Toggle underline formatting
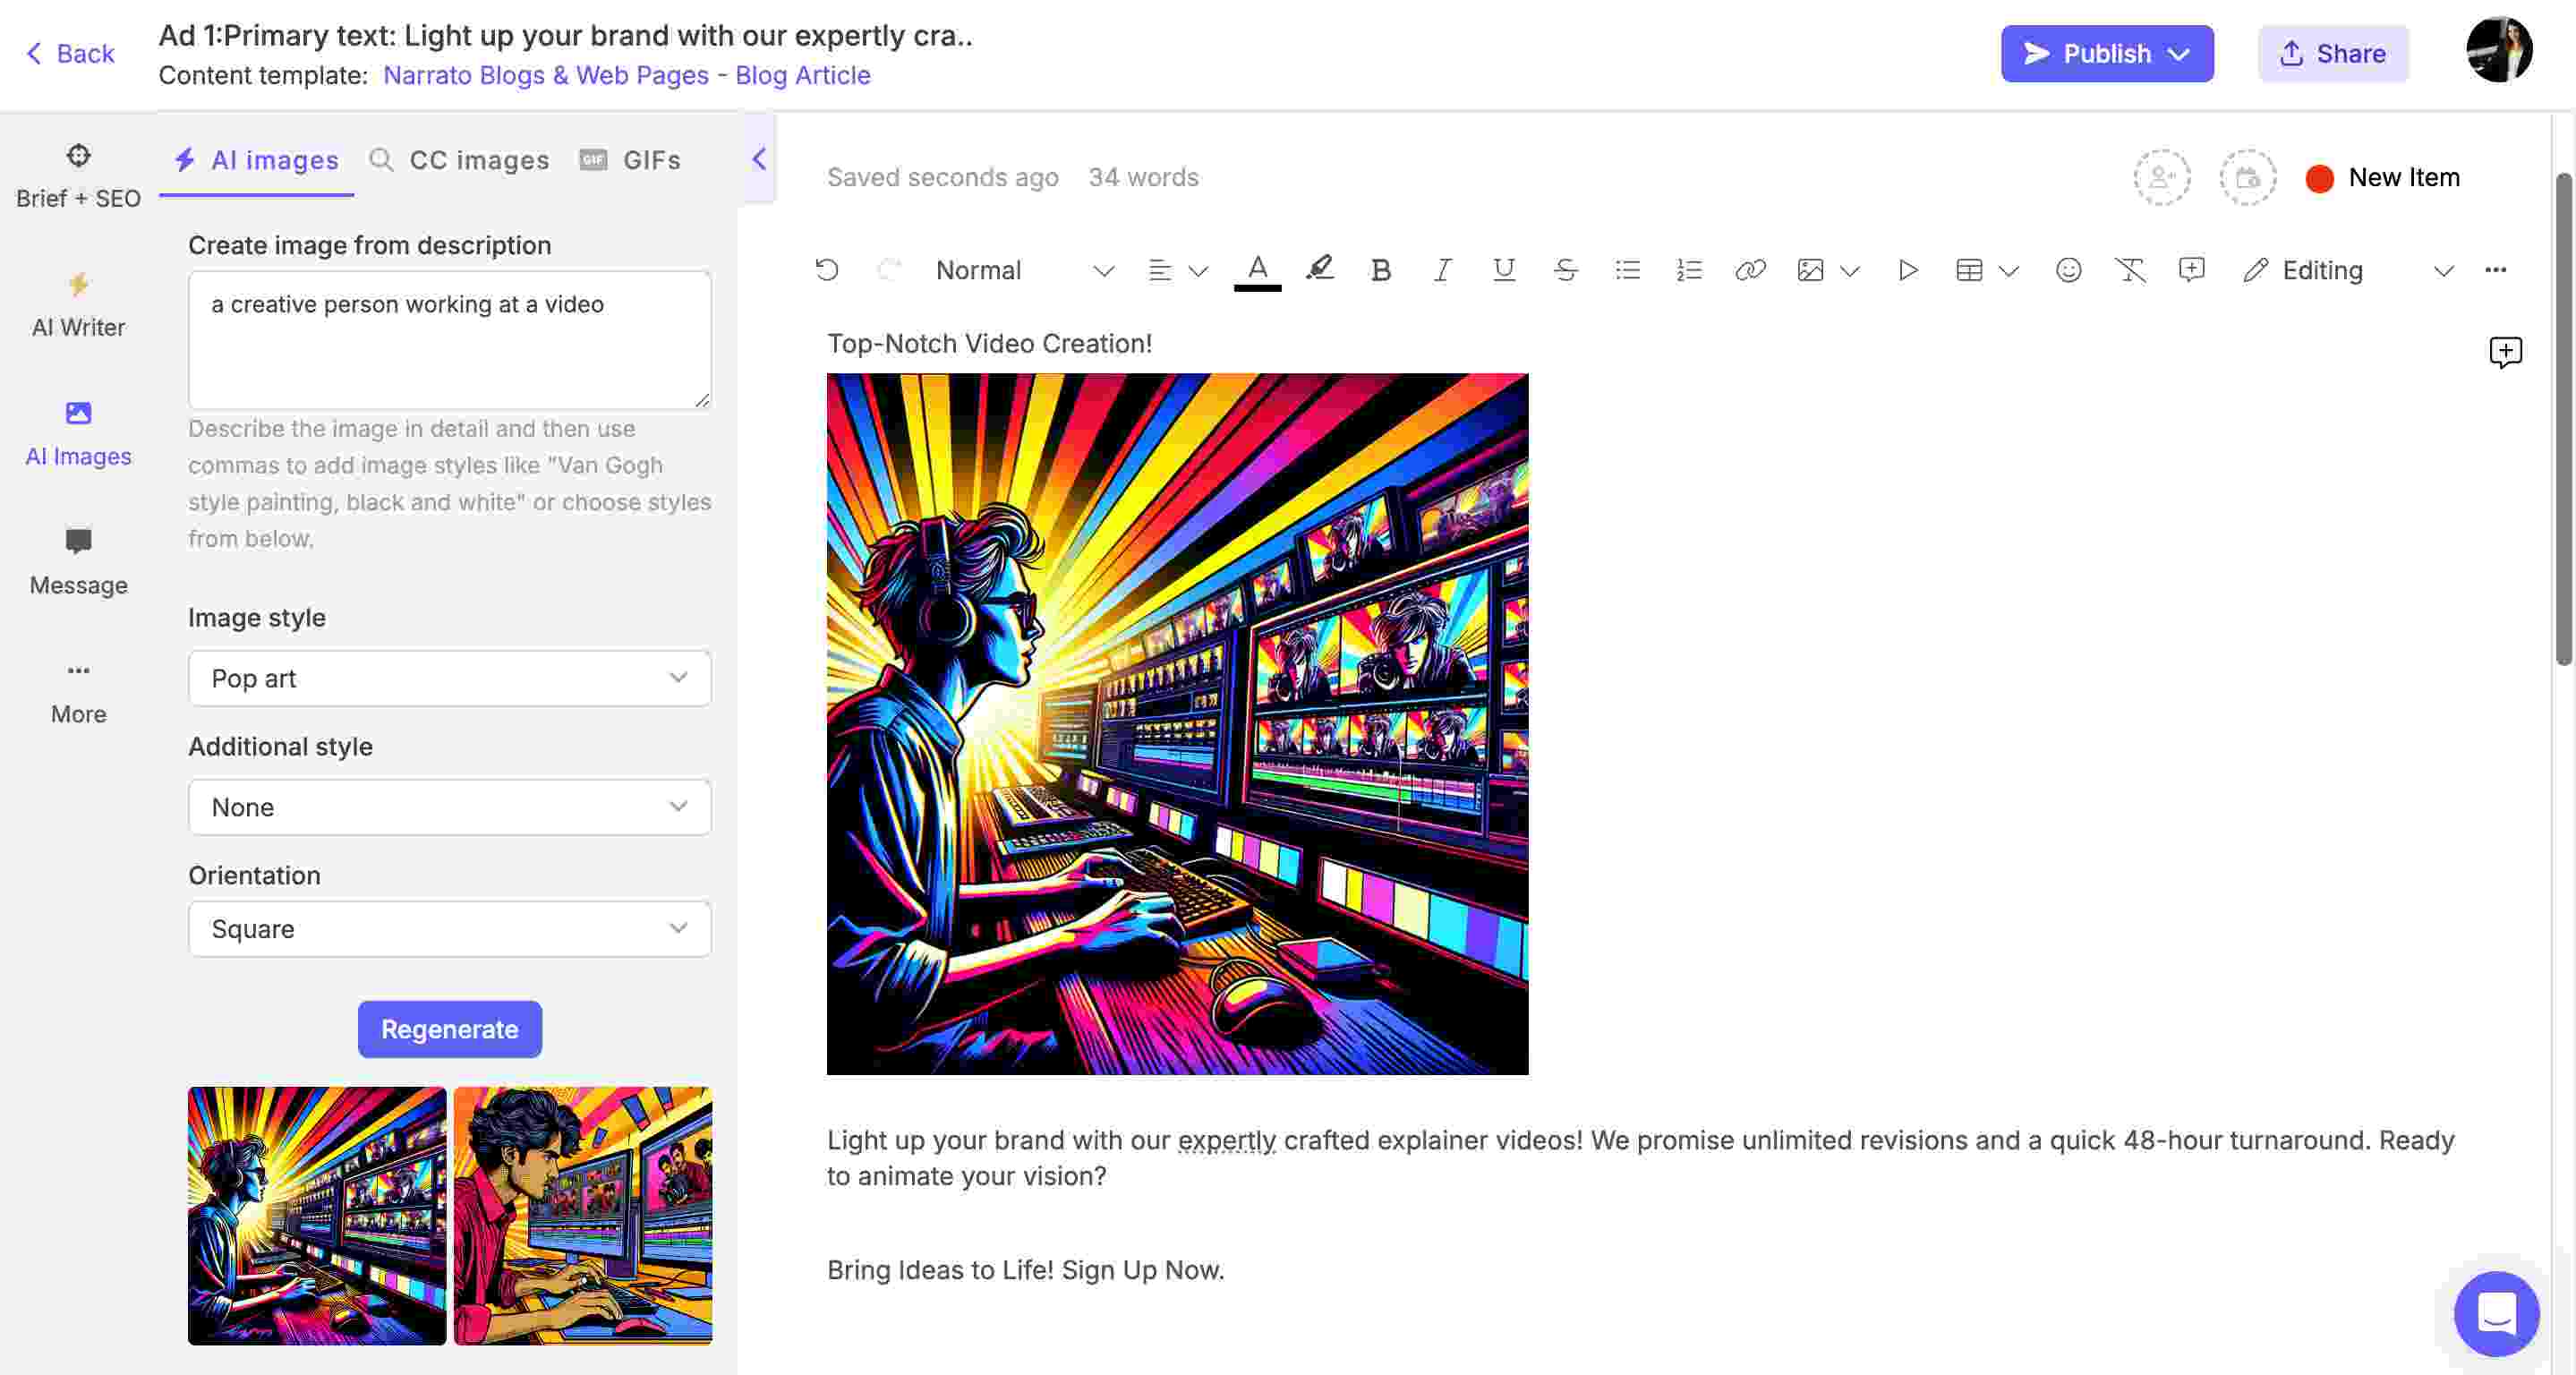The width and height of the screenshot is (2576, 1375). tap(1503, 270)
